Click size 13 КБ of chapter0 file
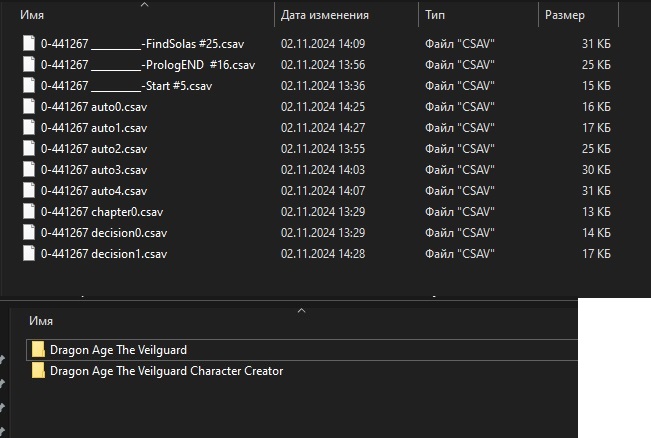Viewport: 651px width, 438px height. (596, 212)
